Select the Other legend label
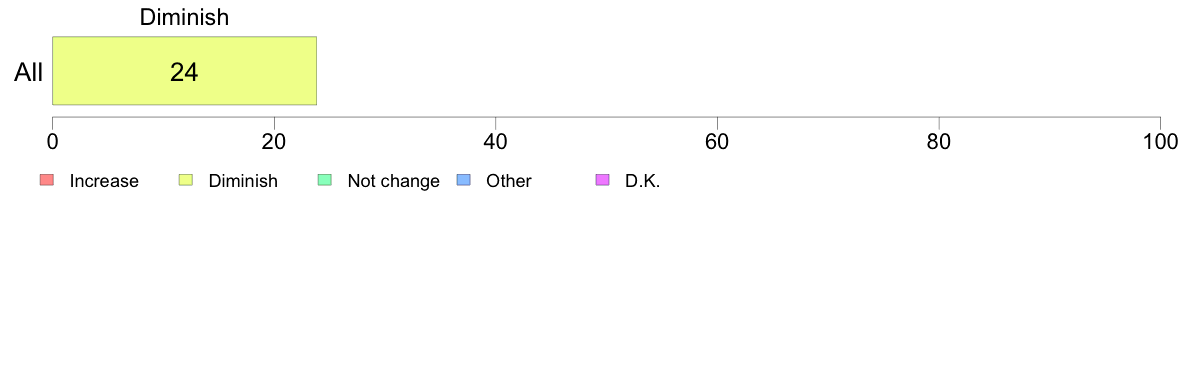 click(509, 181)
